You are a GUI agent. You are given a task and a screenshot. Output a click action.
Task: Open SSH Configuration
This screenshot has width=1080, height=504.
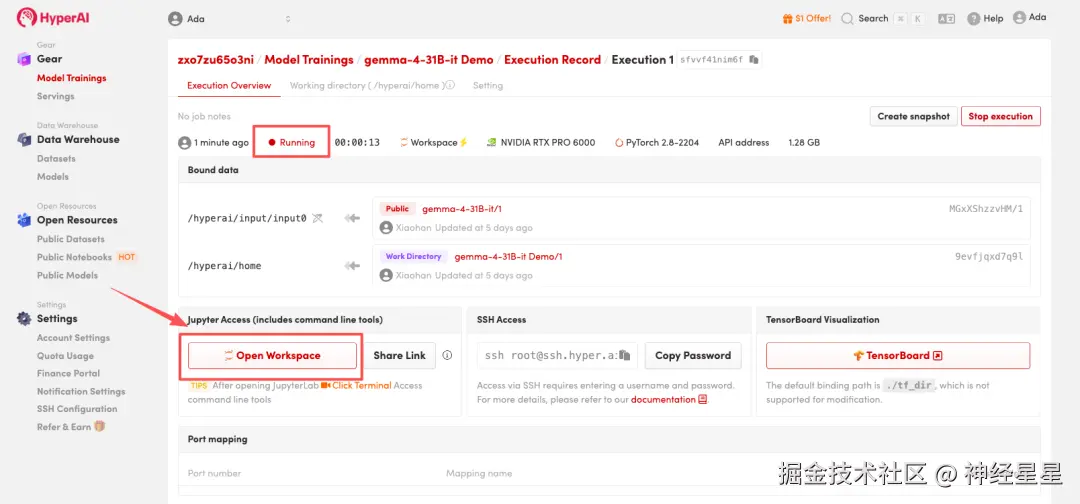77,408
